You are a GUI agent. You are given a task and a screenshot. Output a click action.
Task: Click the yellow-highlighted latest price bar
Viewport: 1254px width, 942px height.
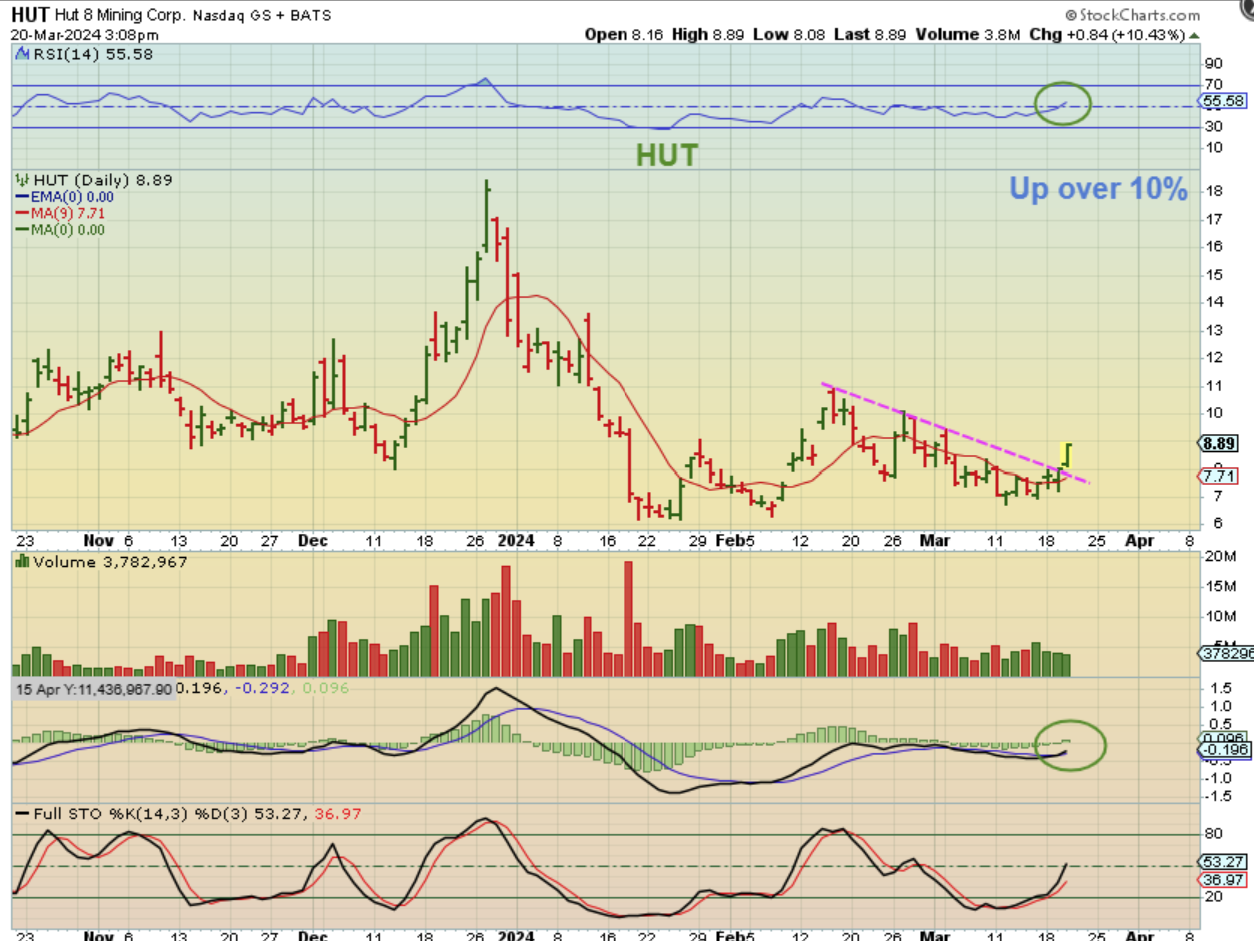click(x=1067, y=456)
